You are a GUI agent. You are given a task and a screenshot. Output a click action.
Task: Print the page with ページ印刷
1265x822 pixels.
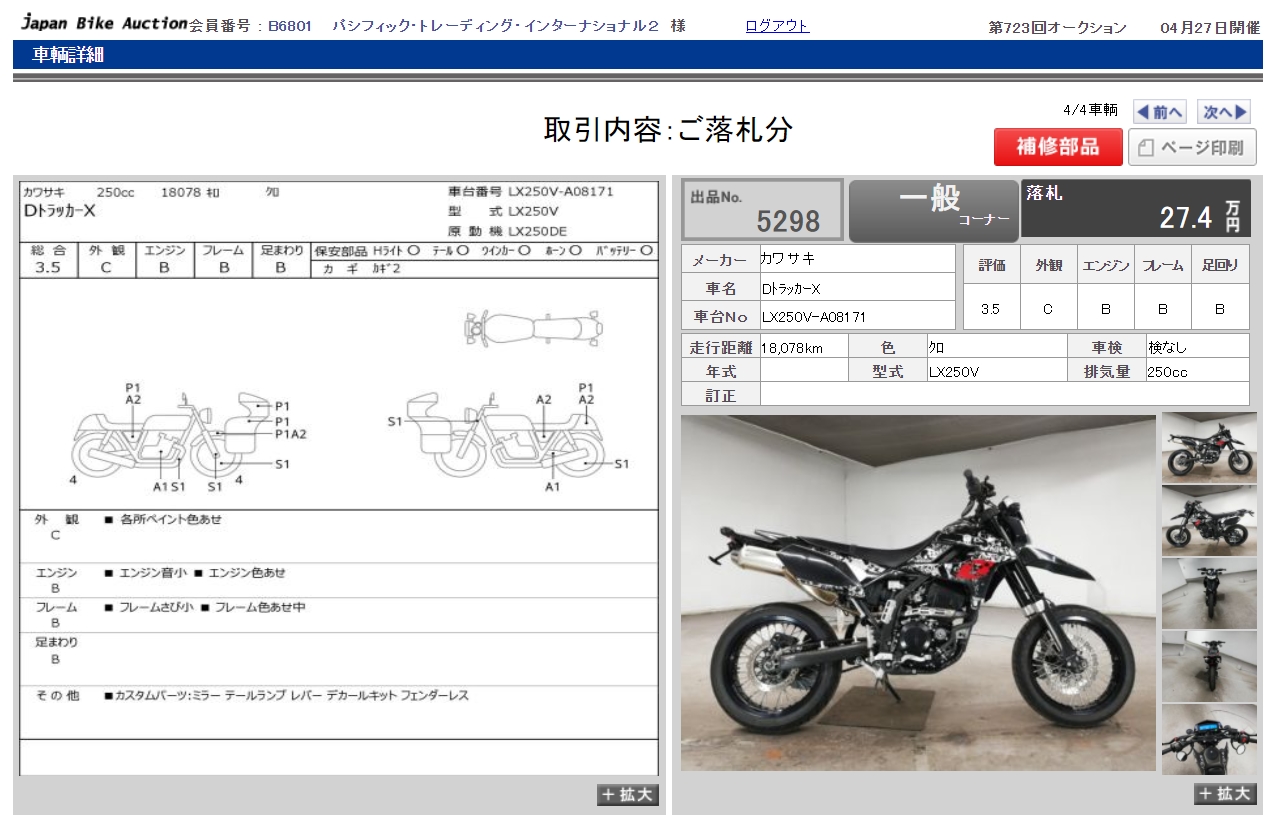(1192, 148)
